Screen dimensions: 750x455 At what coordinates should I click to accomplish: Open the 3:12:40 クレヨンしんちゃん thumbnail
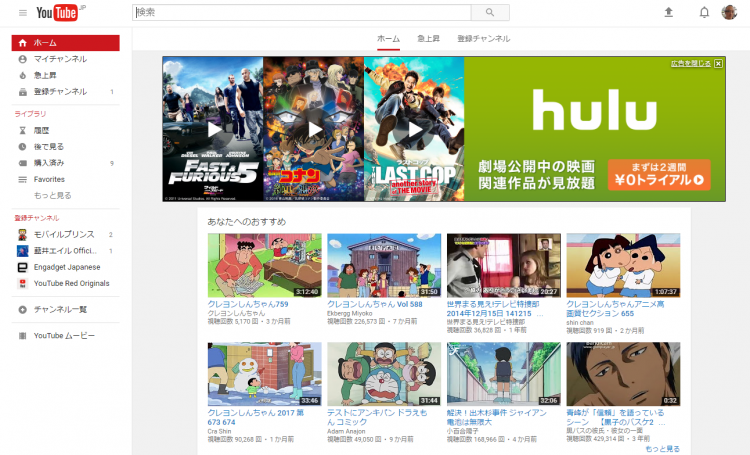(265, 266)
